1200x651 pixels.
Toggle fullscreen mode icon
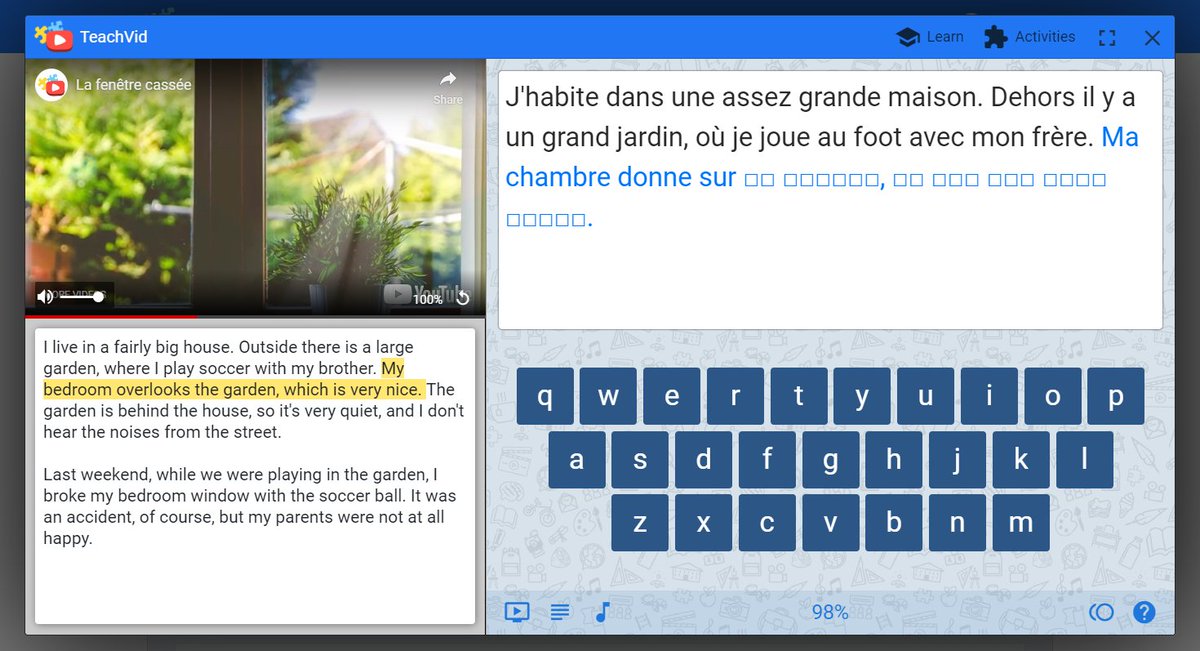[x=1106, y=38]
